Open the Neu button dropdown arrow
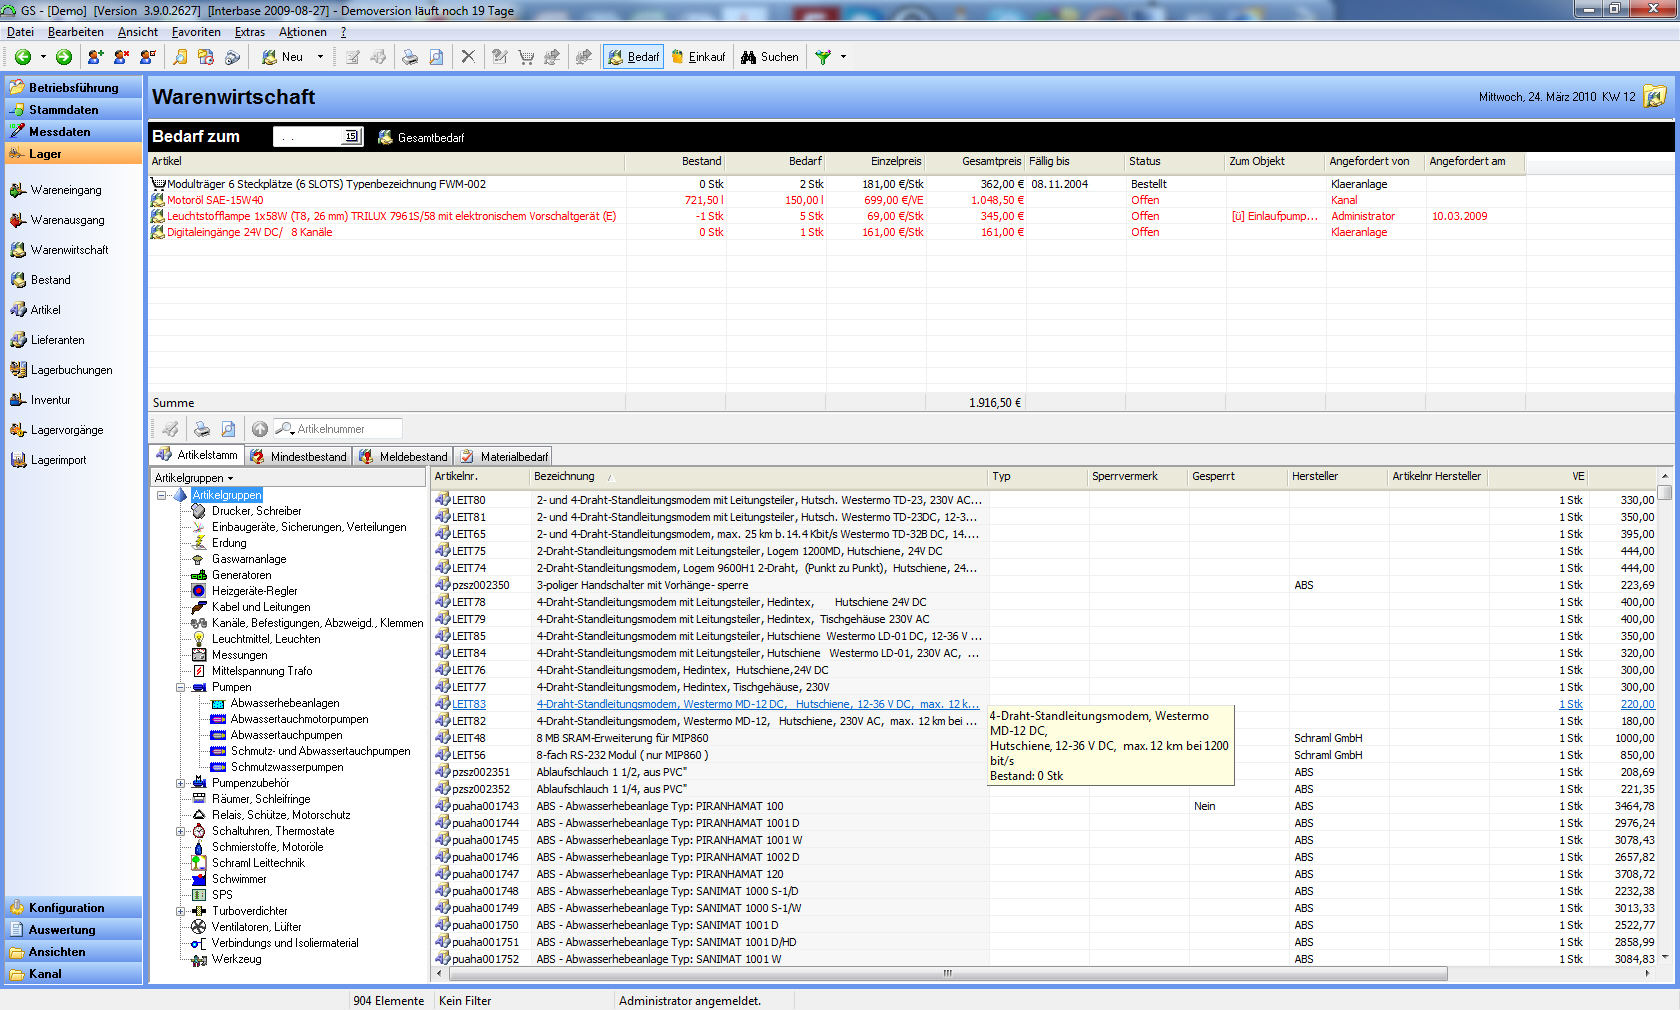This screenshot has height=1010, width=1680. [x=320, y=57]
